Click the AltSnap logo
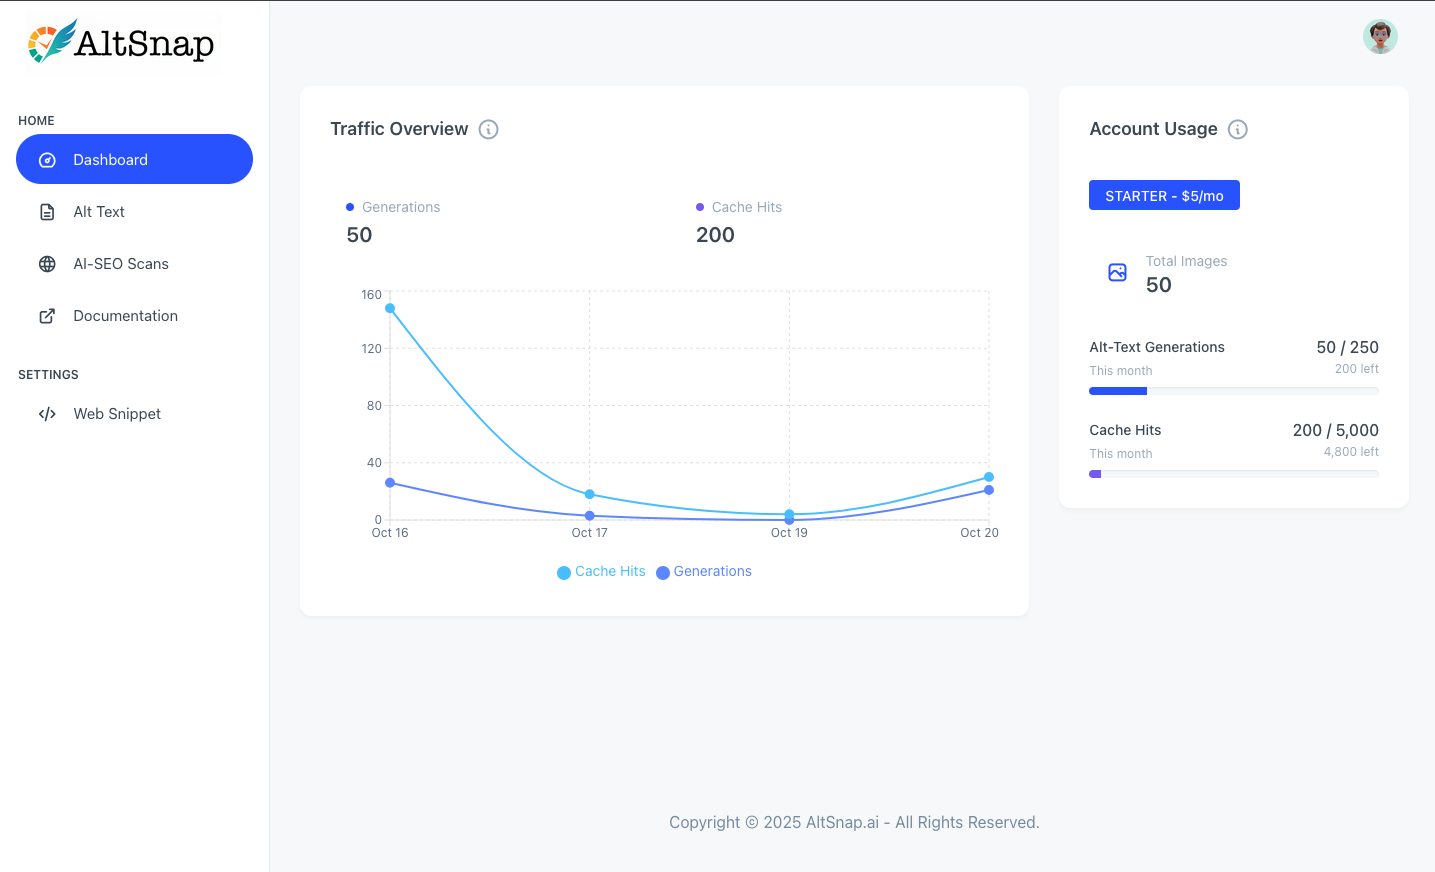This screenshot has width=1435, height=872. (121, 43)
